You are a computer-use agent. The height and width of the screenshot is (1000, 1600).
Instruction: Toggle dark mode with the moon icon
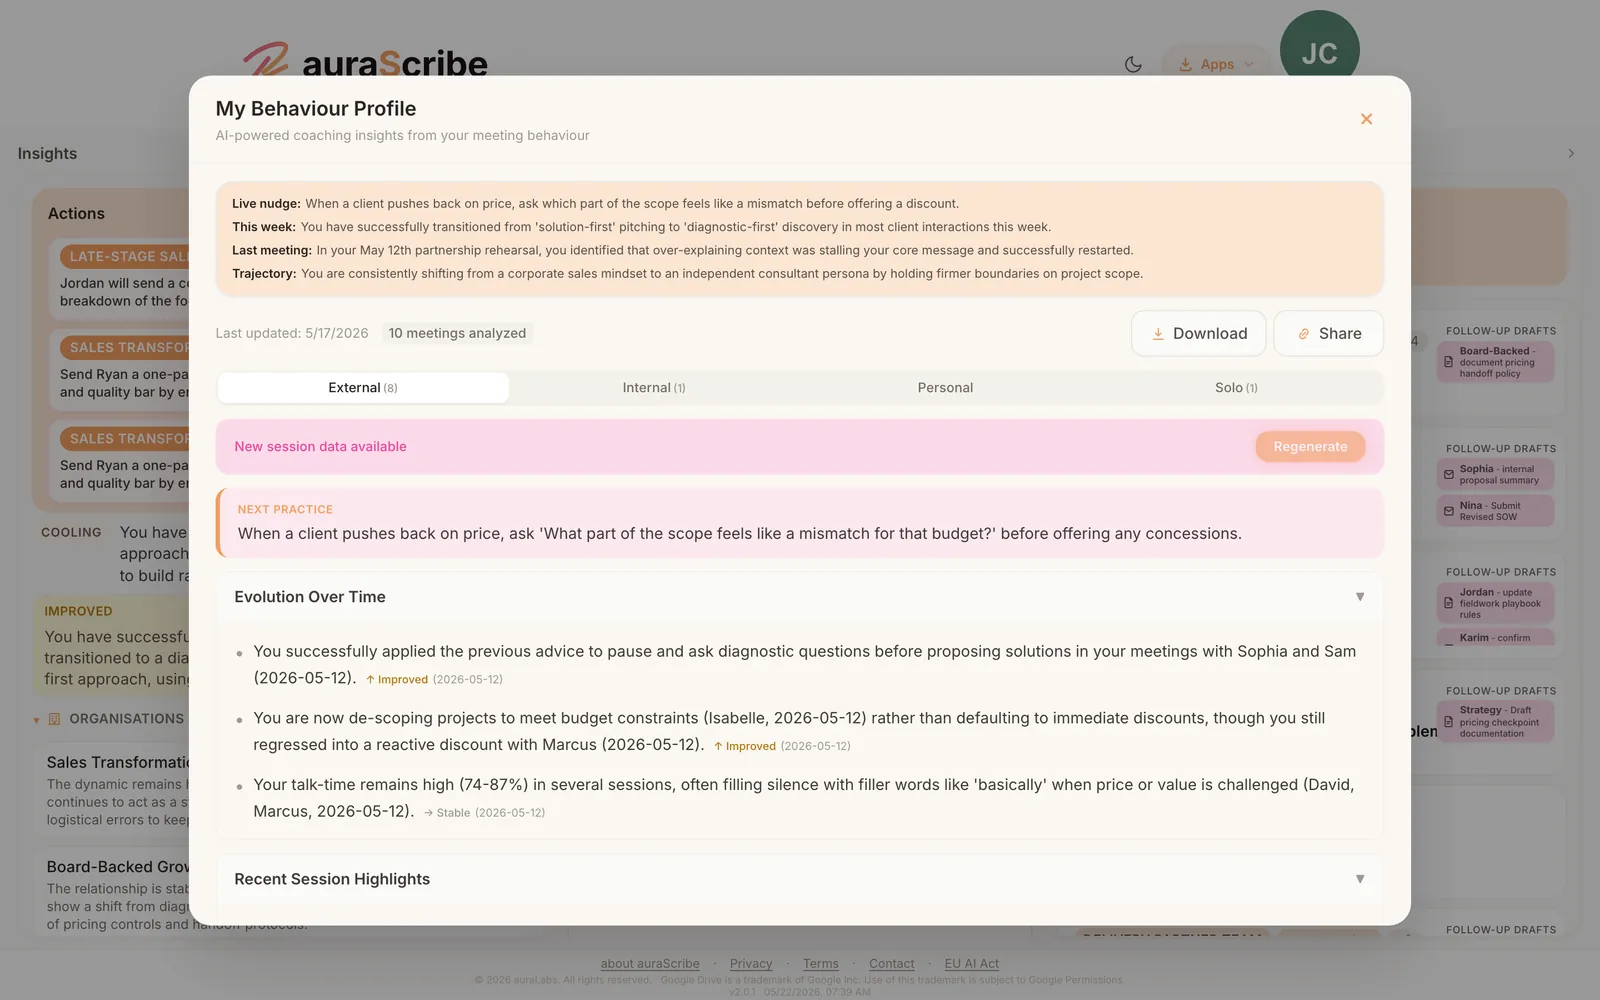tap(1133, 64)
